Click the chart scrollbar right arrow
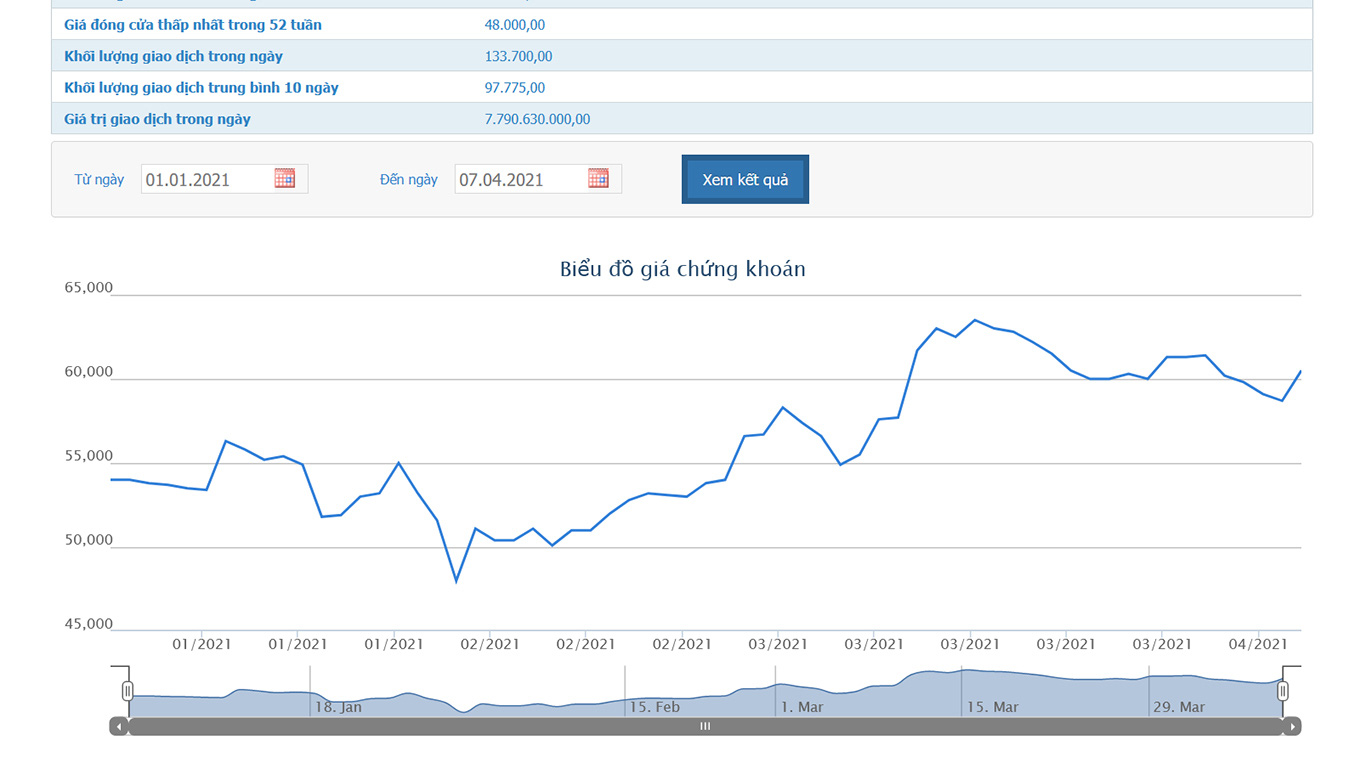This screenshot has height=767, width=1366. (x=1292, y=727)
